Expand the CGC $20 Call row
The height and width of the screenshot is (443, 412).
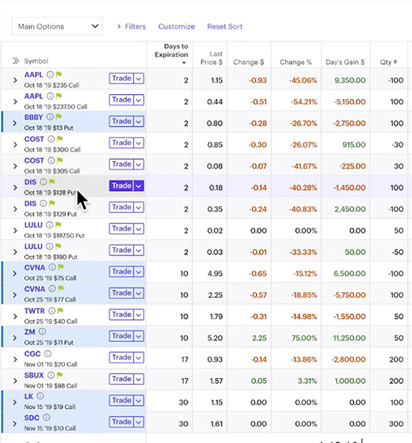tap(15, 359)
